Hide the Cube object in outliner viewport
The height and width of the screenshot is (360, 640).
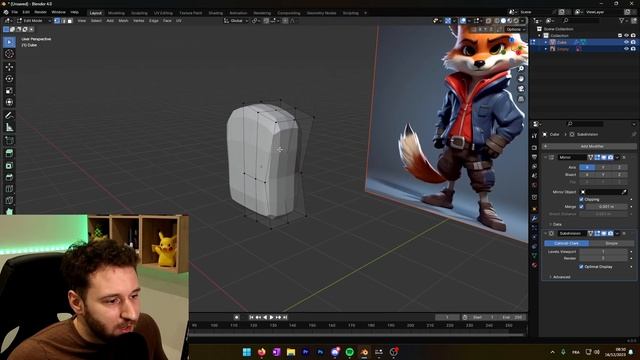626,42
